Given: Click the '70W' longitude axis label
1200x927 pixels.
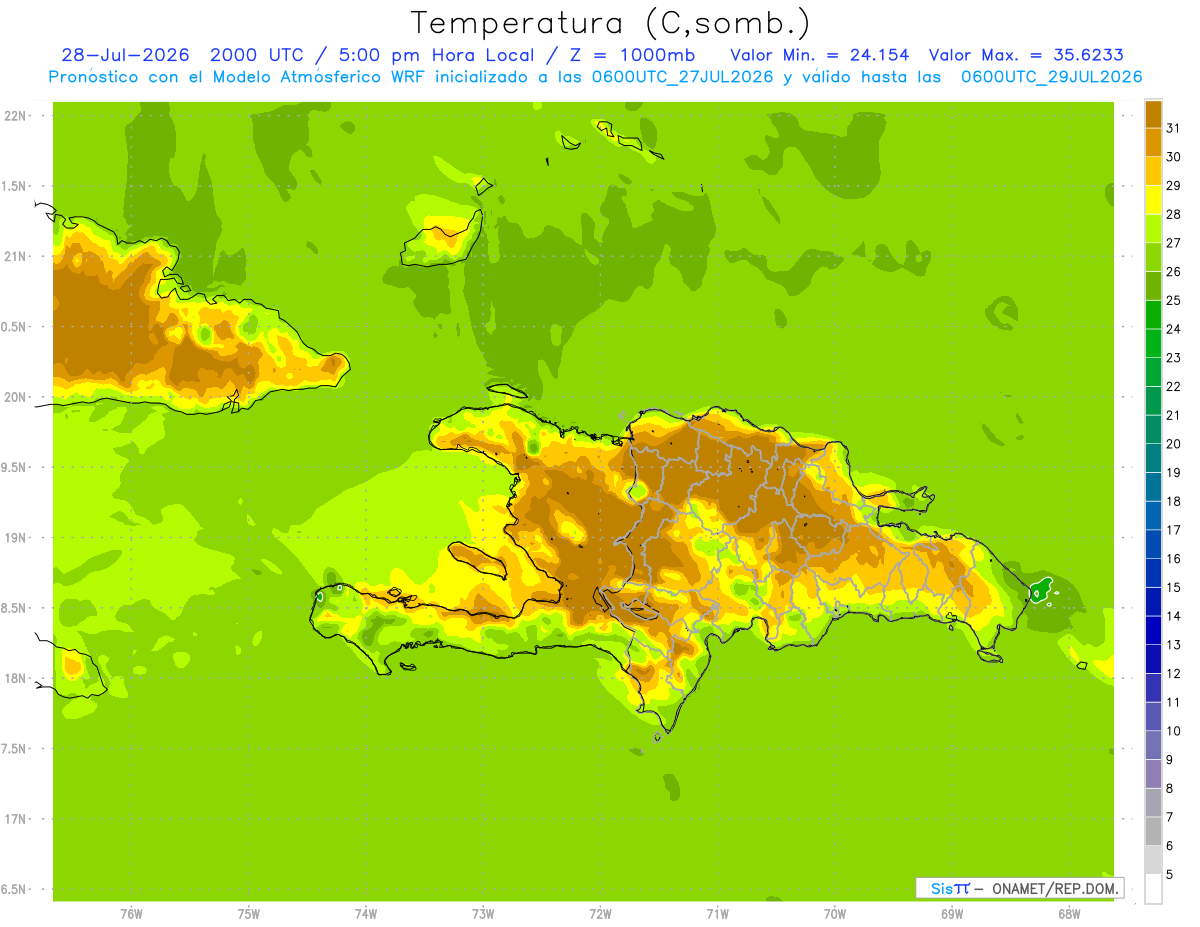Looking at the screenshot, I should tap(835, 913).
